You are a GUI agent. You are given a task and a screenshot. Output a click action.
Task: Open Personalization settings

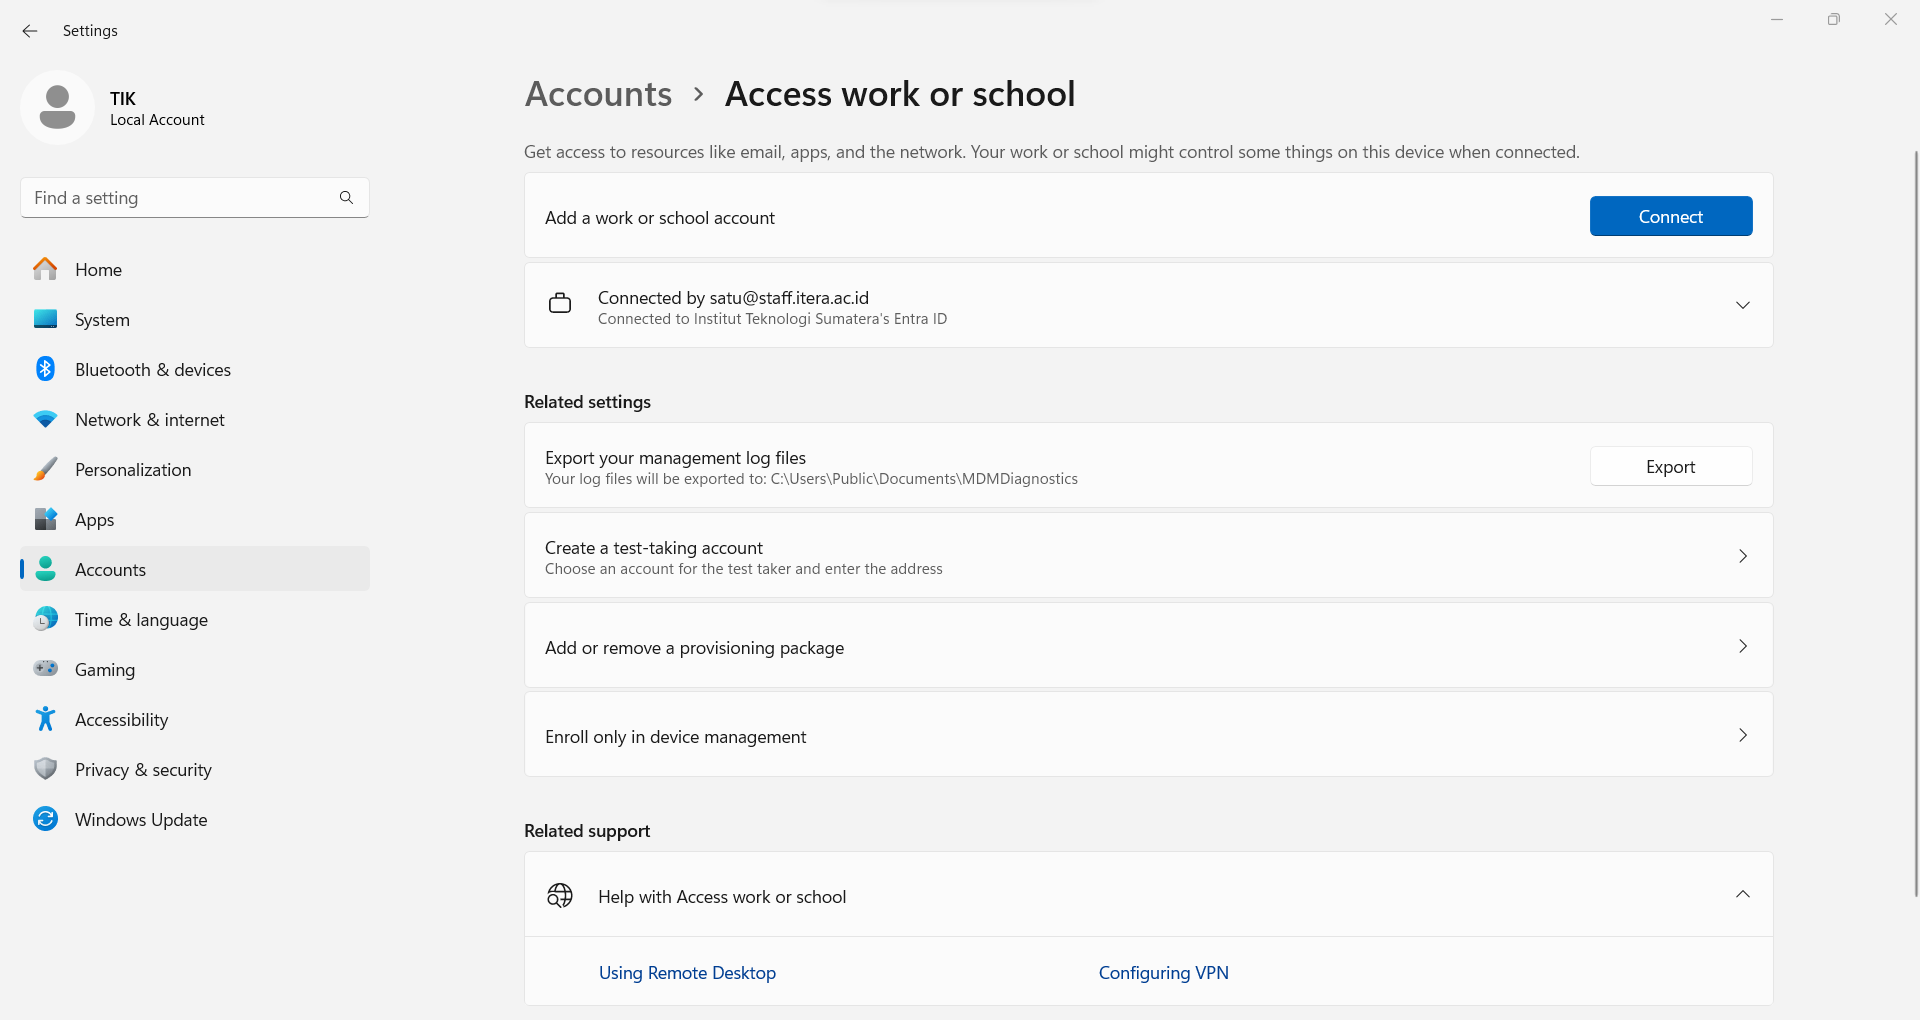pyautogui.click(x=195, y=469)
